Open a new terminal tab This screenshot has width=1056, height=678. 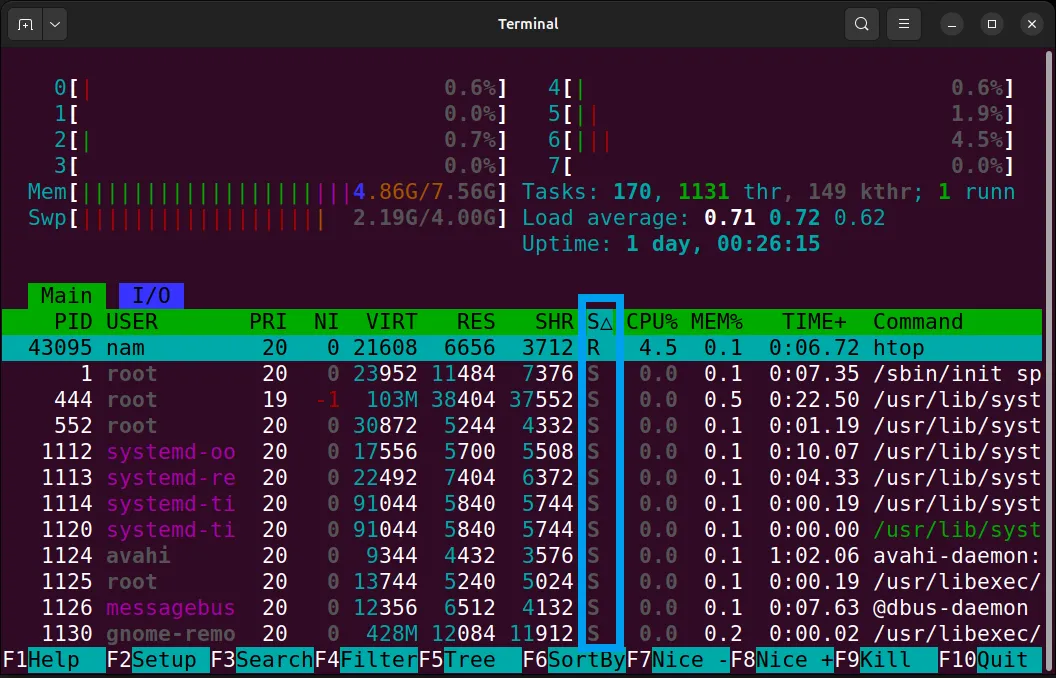pyautogui.click(x=26, y=24)
